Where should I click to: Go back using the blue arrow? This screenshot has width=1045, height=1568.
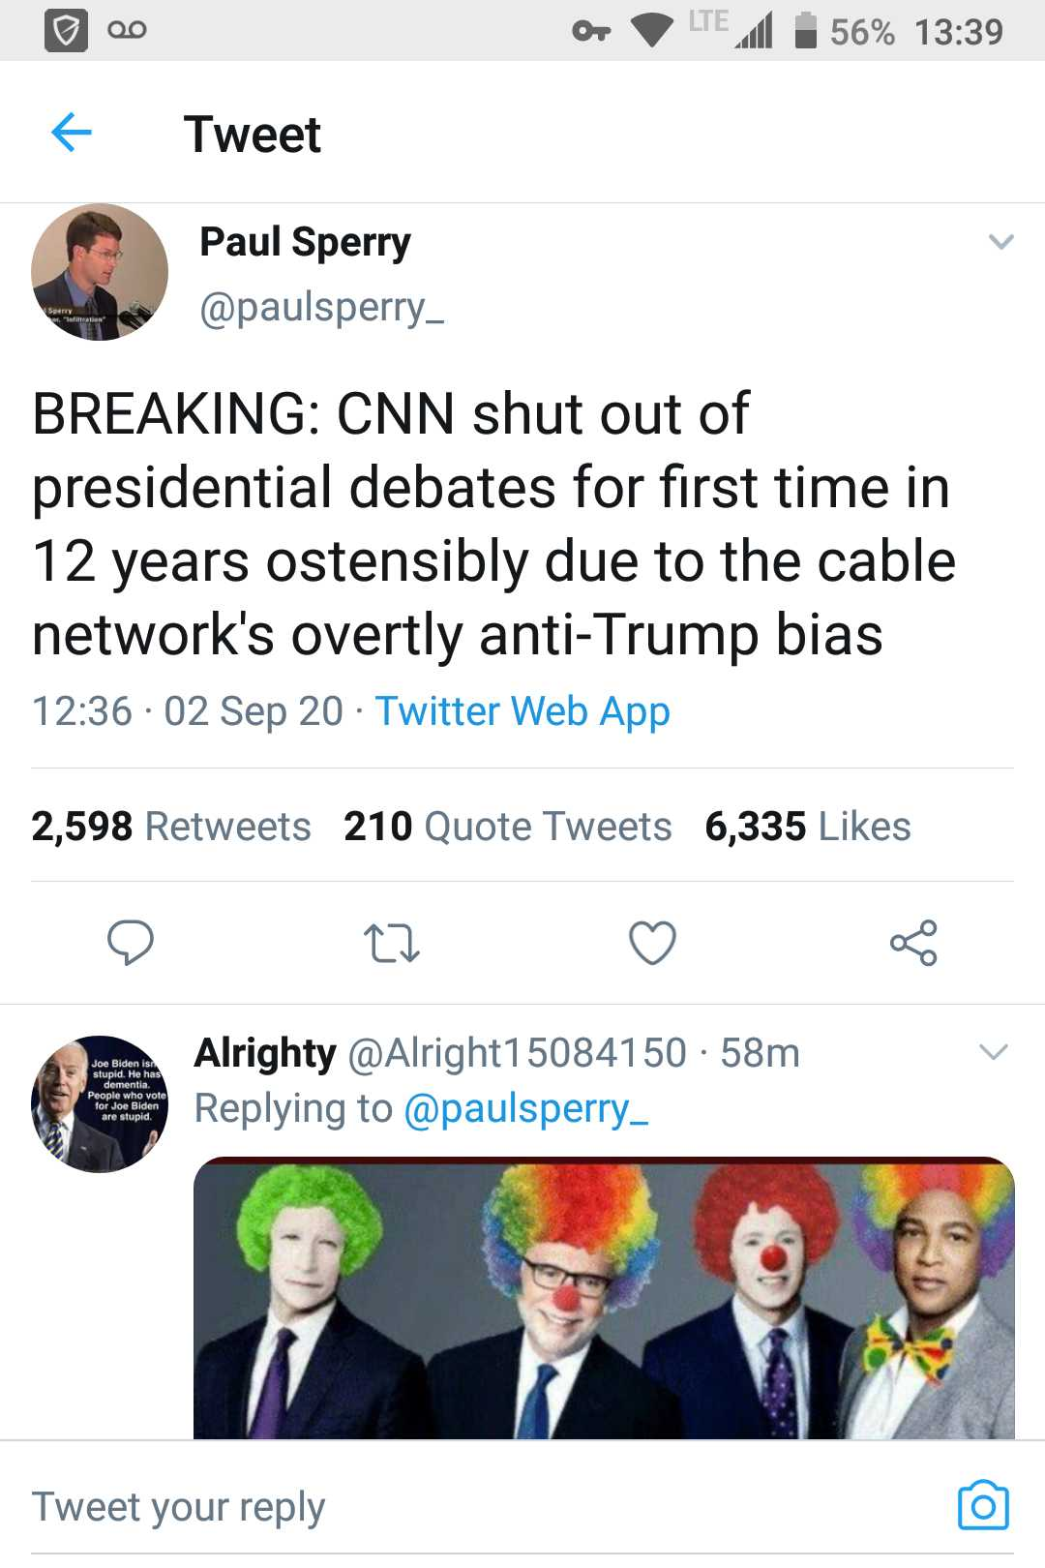71,132
